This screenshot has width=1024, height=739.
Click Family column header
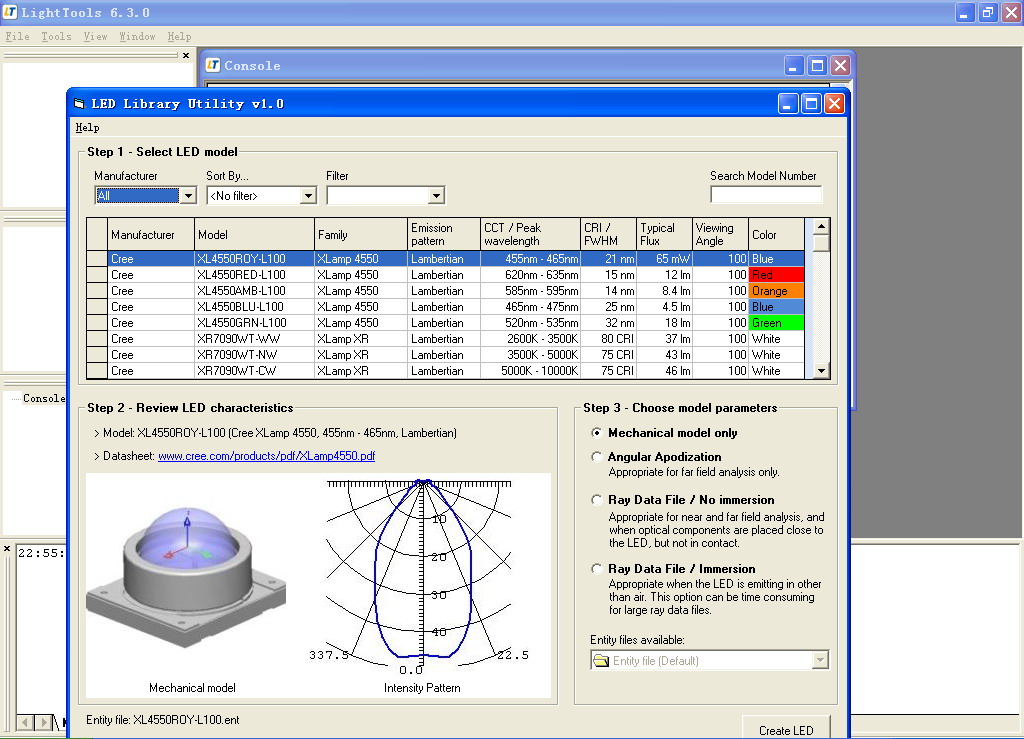(x=360, y=234)
